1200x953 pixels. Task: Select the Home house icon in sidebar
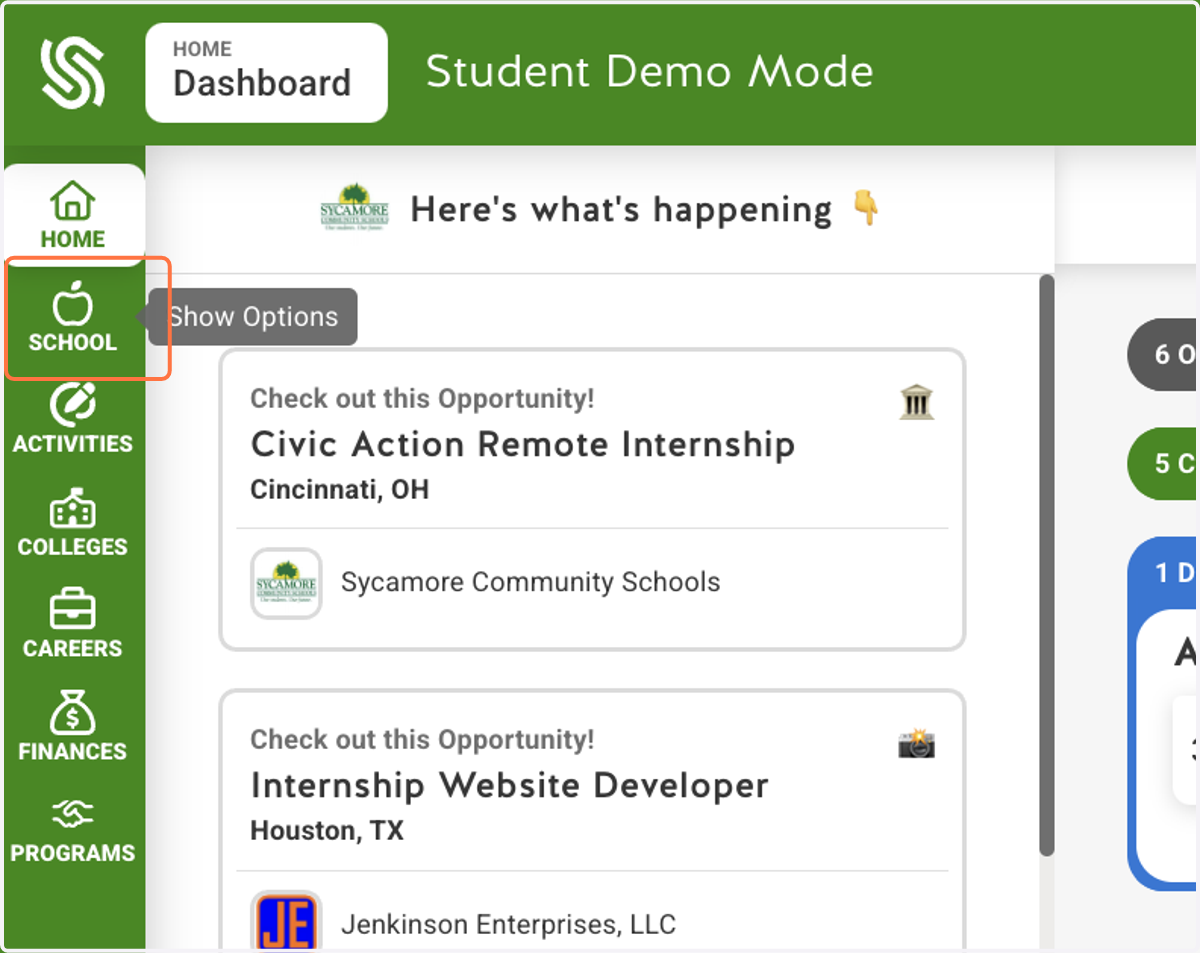(73, 200)
